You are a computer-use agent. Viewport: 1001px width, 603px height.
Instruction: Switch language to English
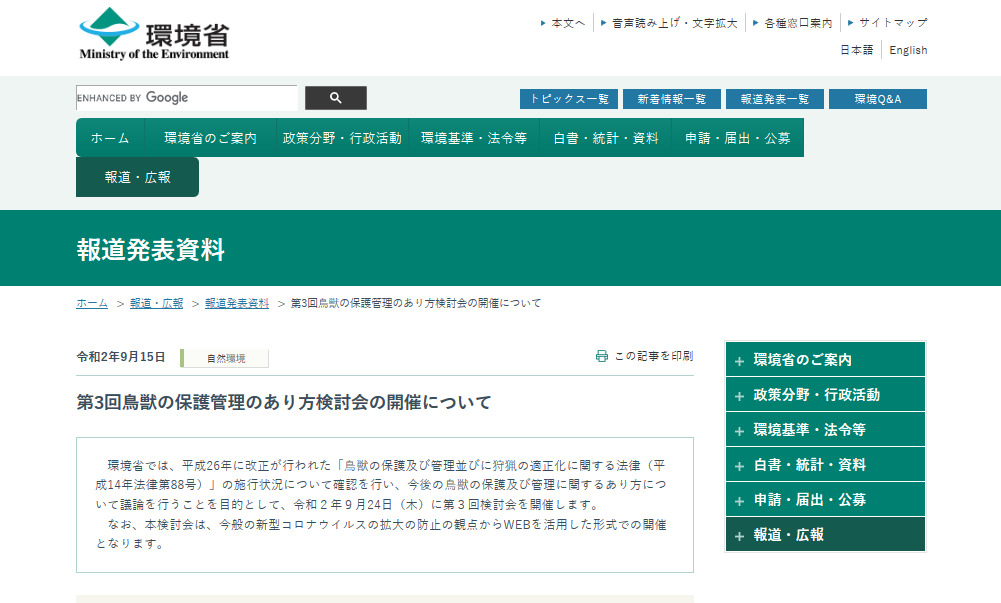tap(908, 50)
